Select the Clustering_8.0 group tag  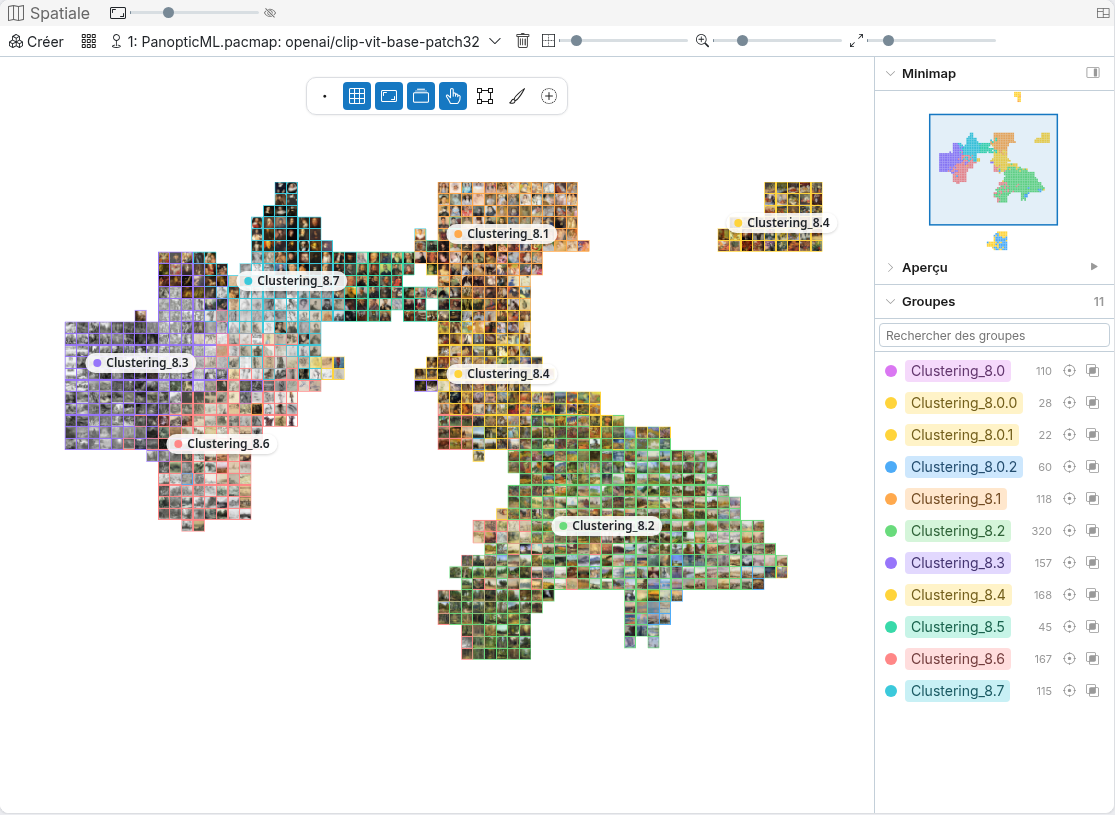[x=957, y=371]
